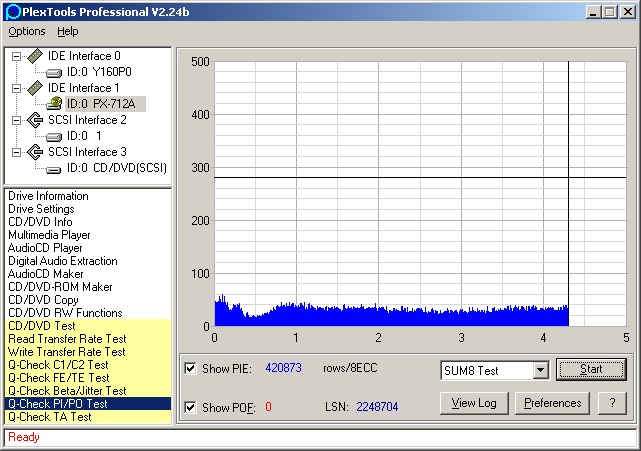Viewport: 641px width, 451px height.
Task: Click the IDE Interface 0 chip icon
Action: click(x=35, y=56)
